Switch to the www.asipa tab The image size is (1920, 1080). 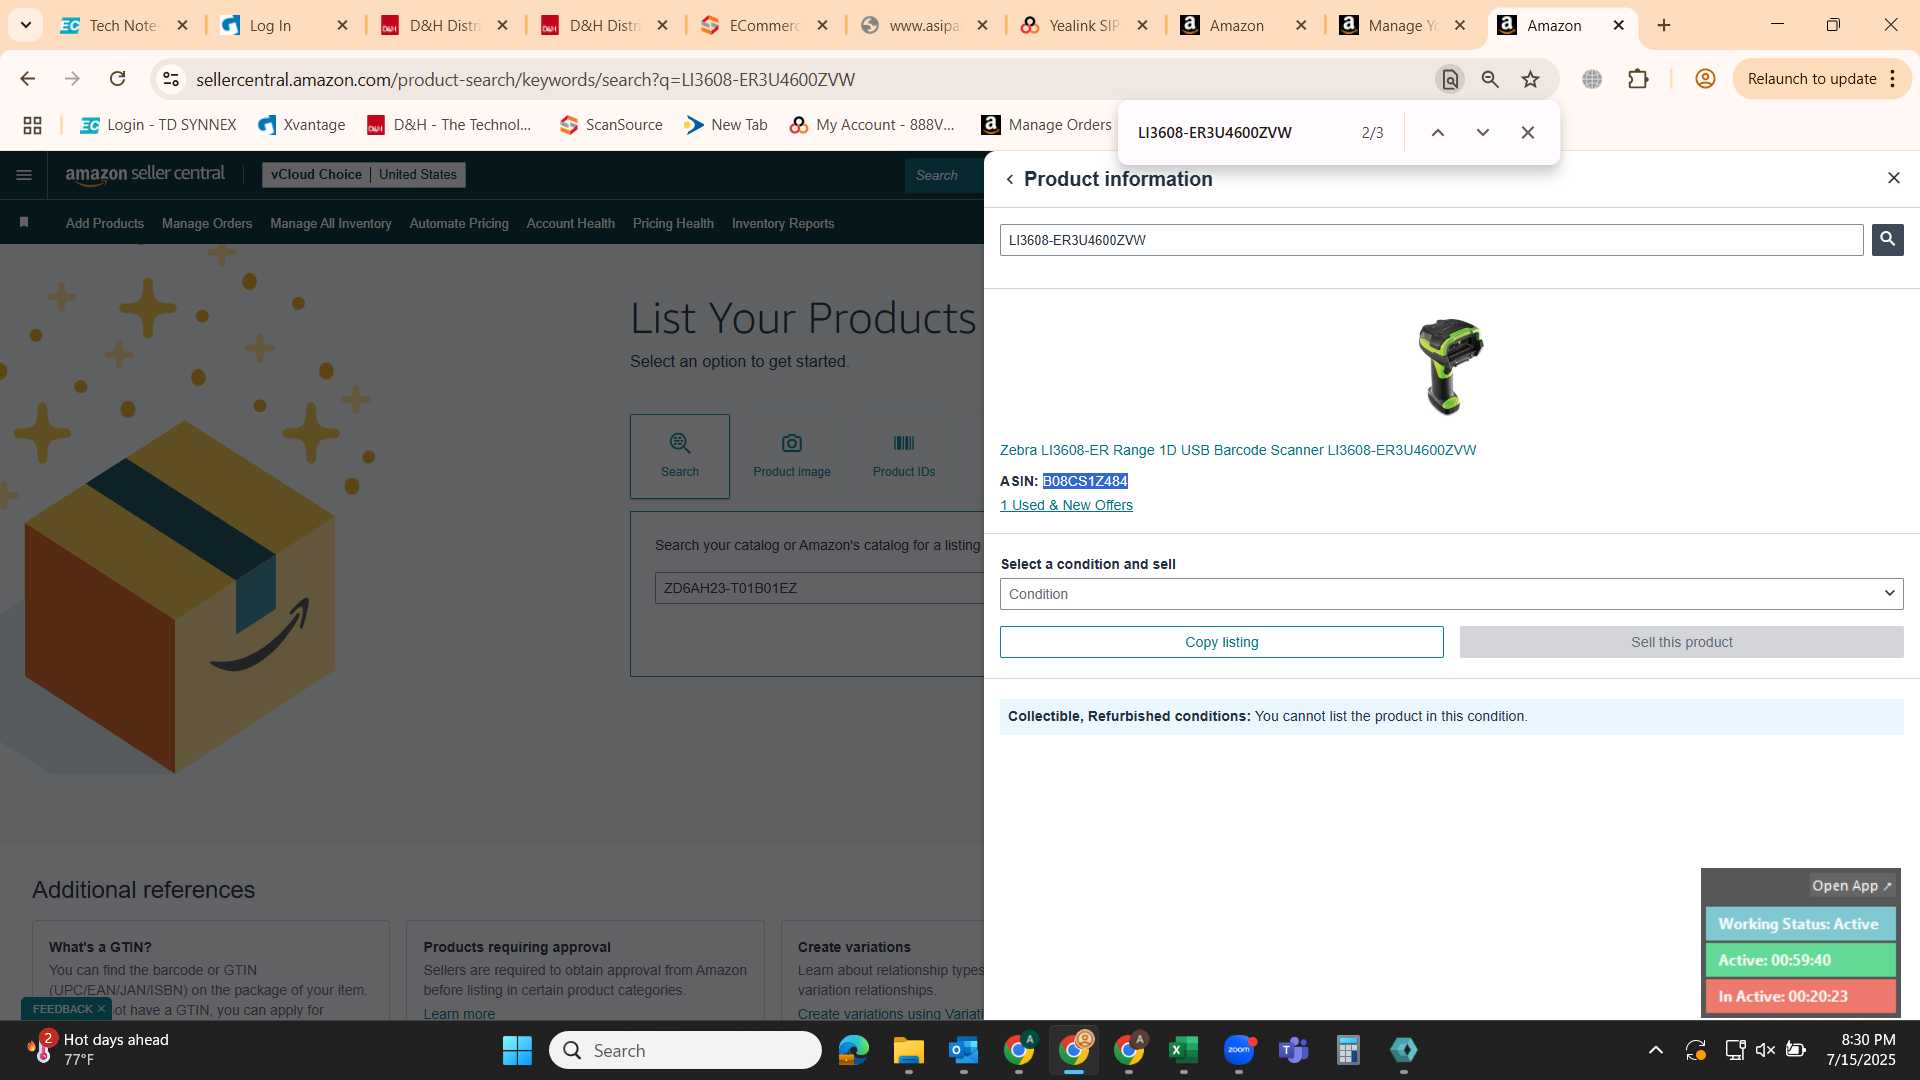924,25
